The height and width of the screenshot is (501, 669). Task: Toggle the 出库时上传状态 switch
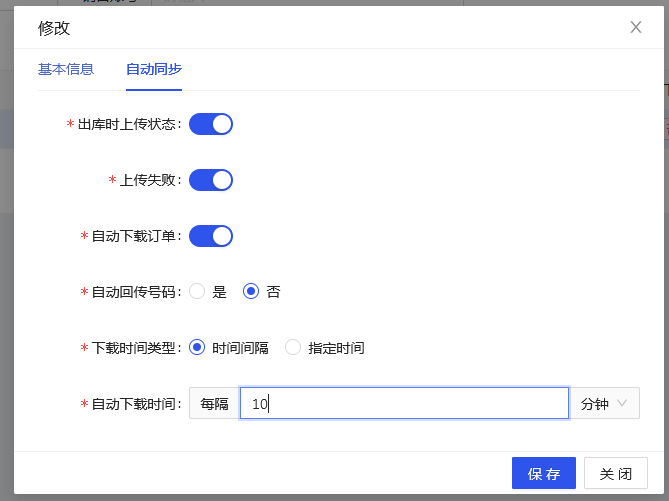click(x=211, y=124)
